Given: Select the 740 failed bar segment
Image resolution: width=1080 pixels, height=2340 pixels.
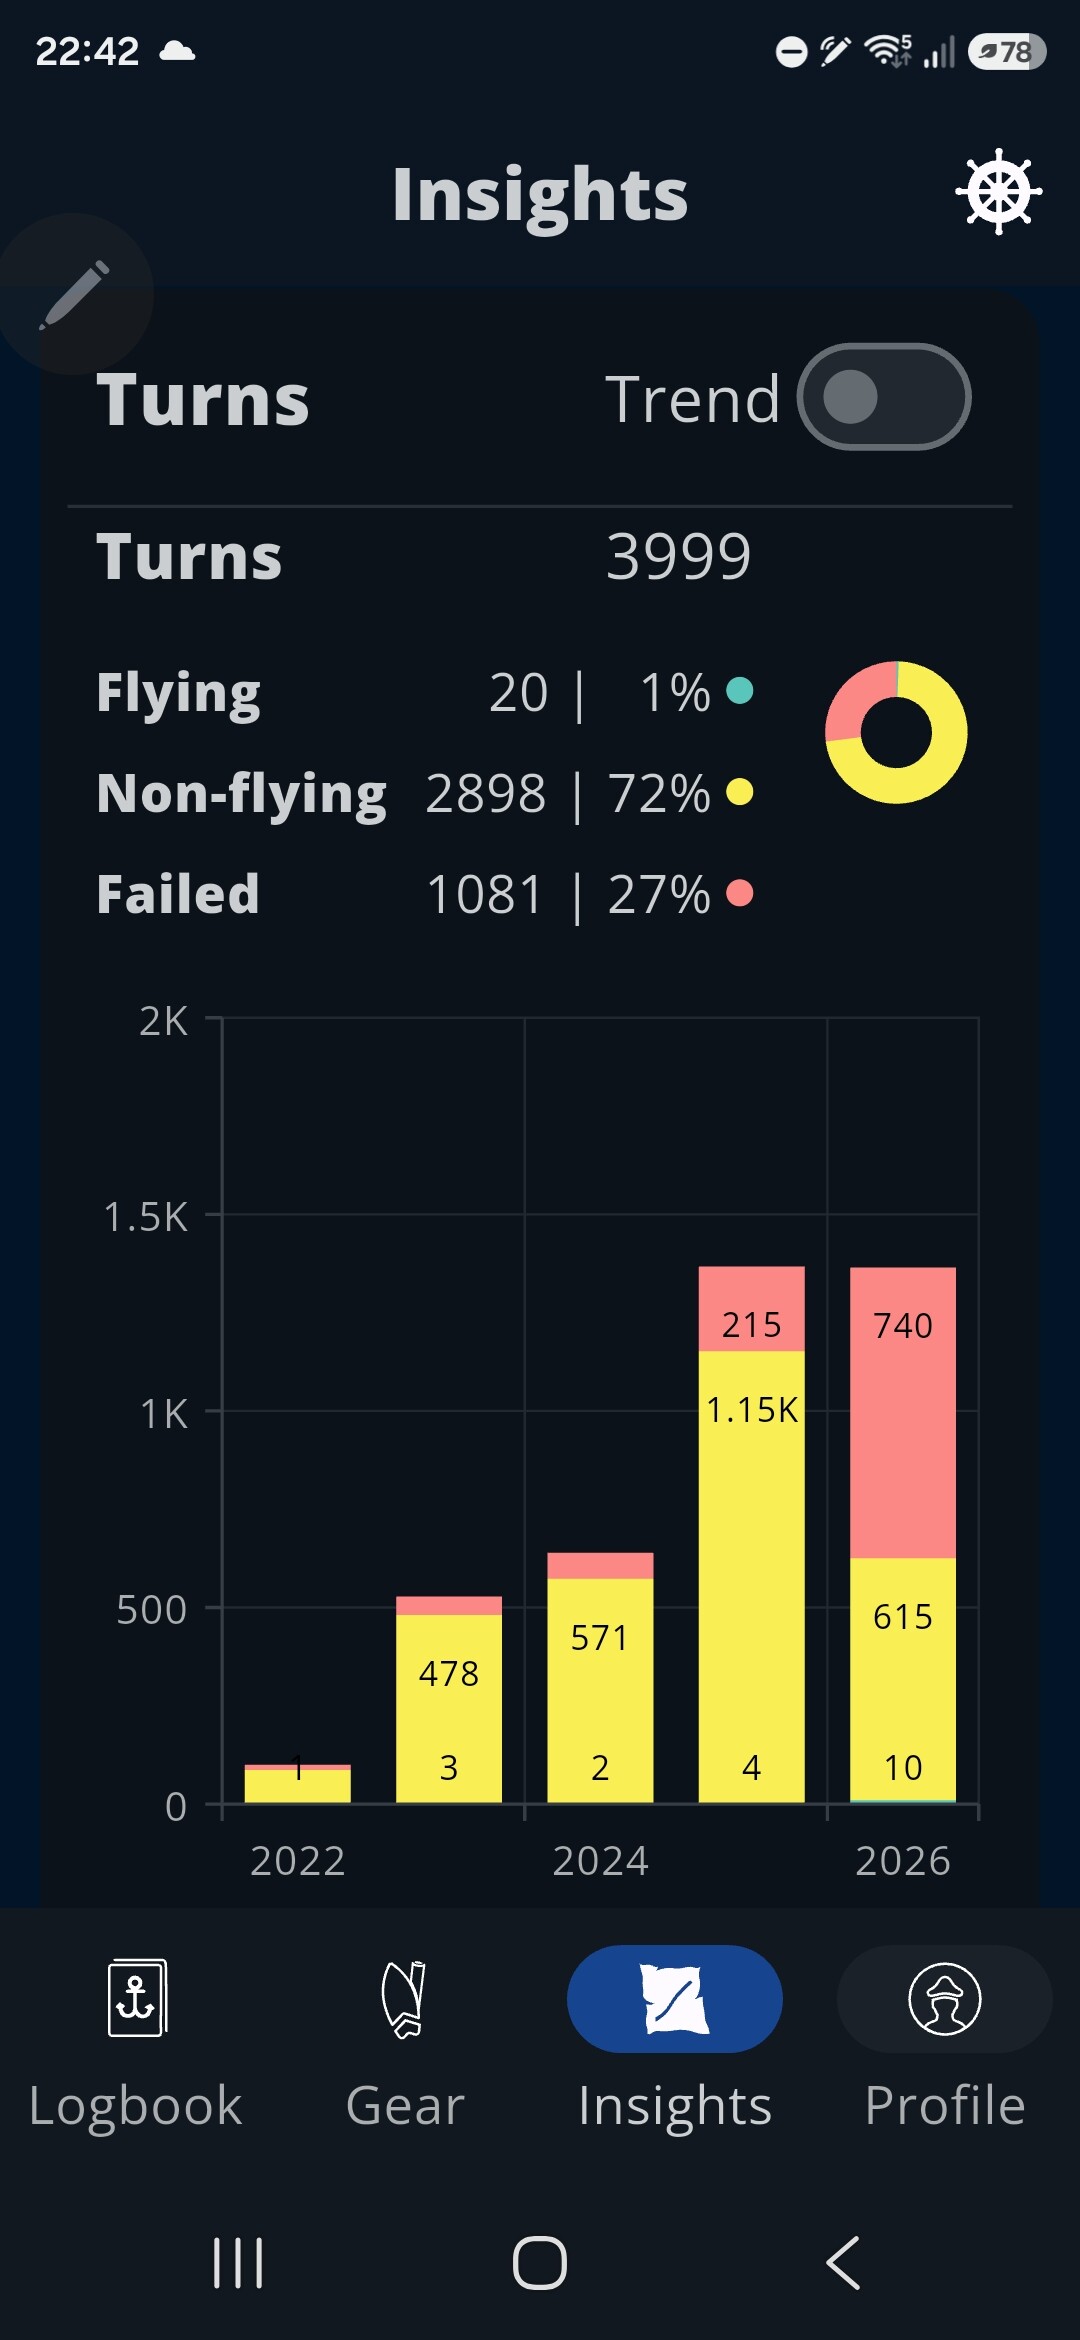Looking at the screenshot, I should coord(903,1412).
